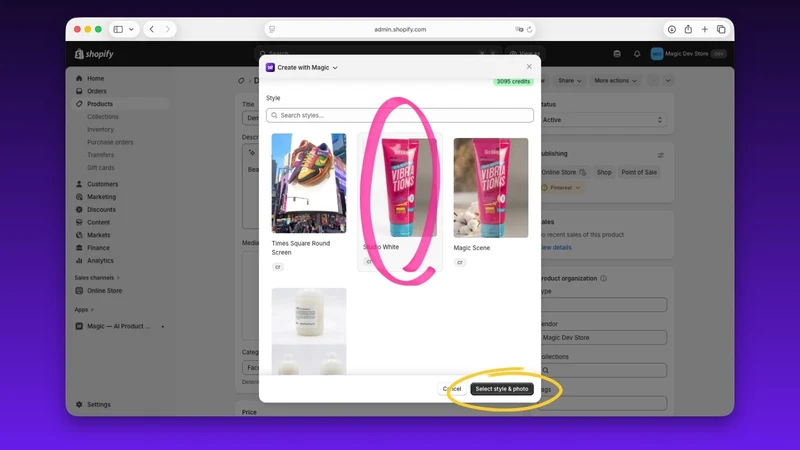Click the Vendor Magic Dev Store field
Screen dimensions: 800x450
(x=603, y=338)
